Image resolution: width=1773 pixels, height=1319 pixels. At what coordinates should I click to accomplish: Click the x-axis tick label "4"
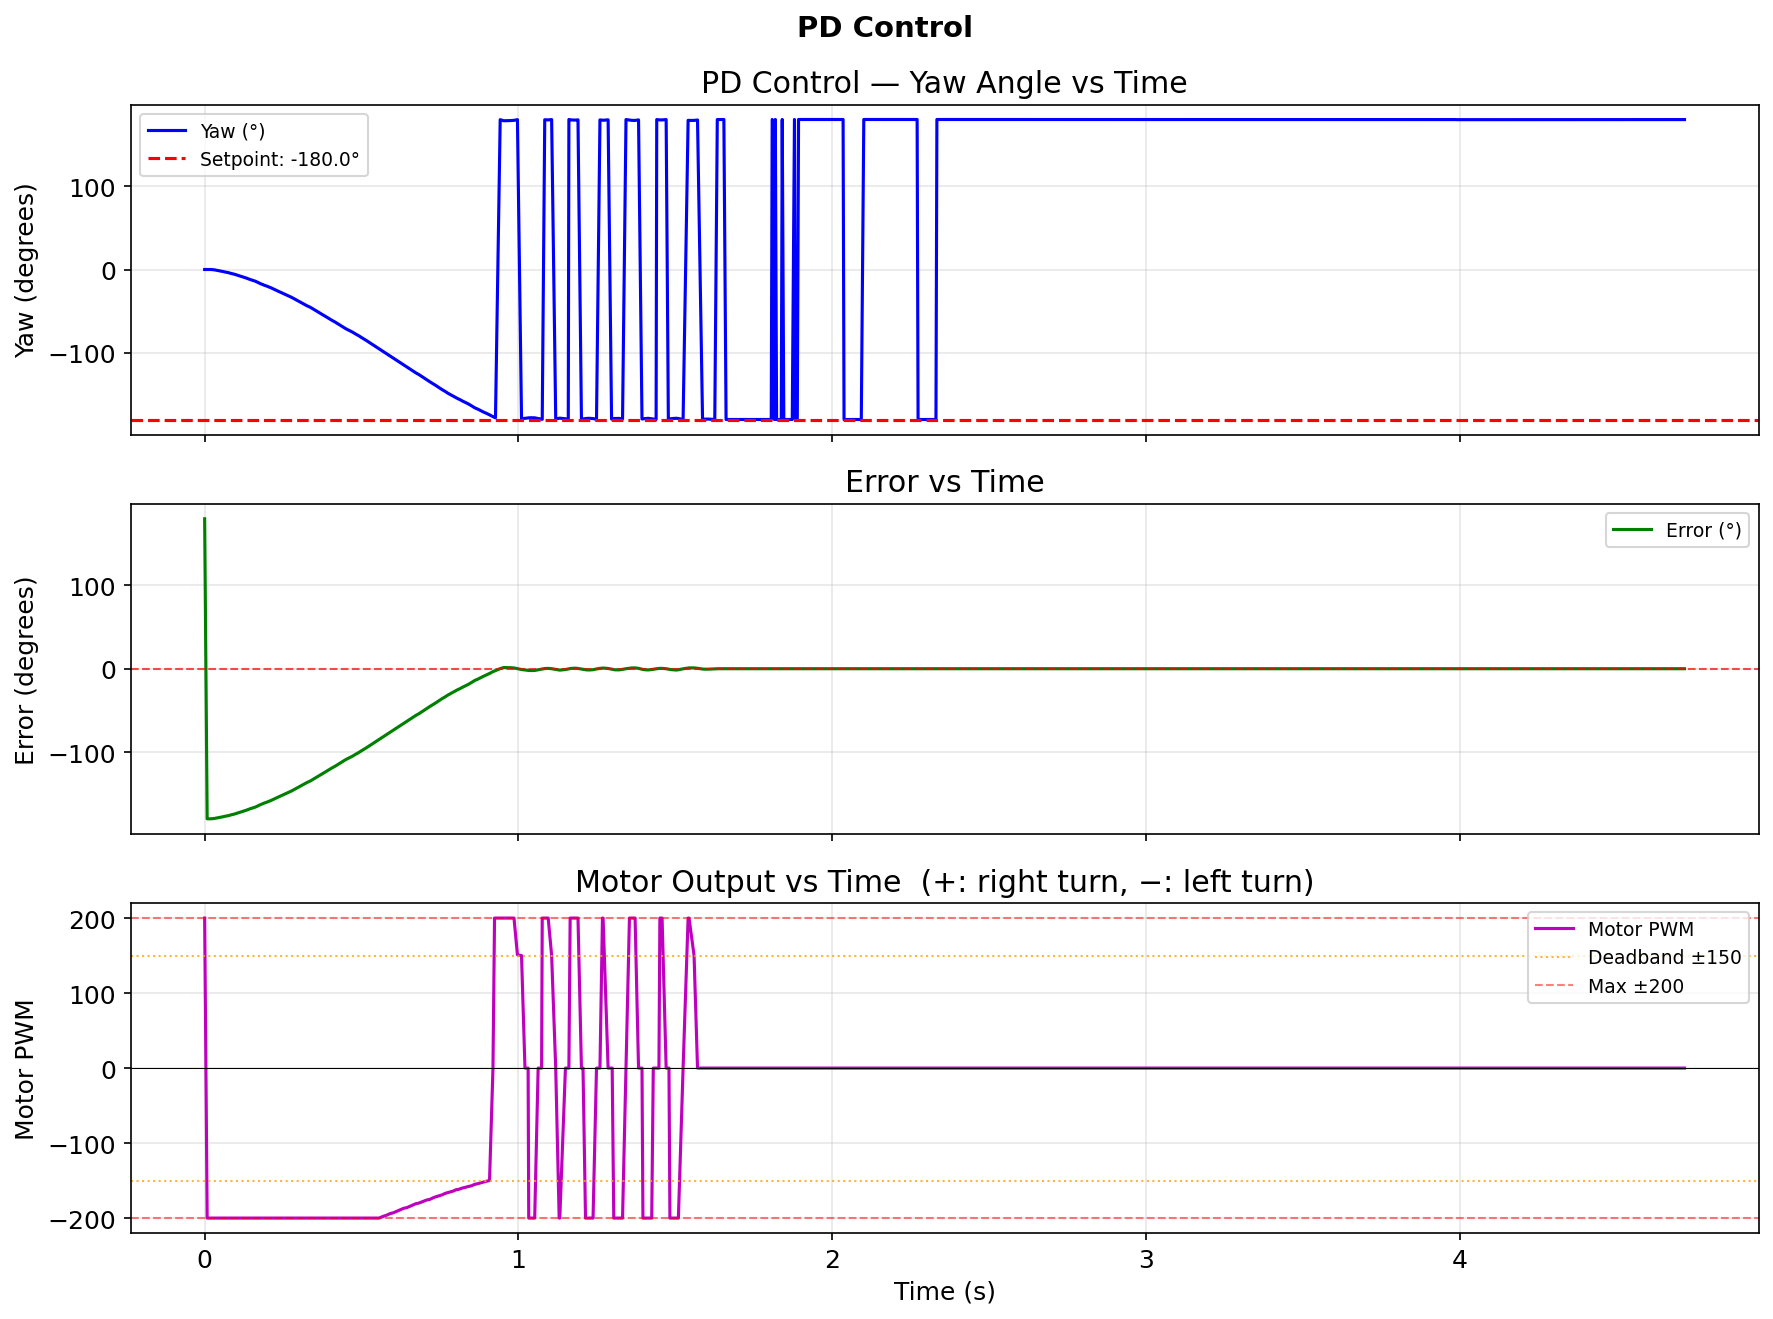[1459, 1259]
